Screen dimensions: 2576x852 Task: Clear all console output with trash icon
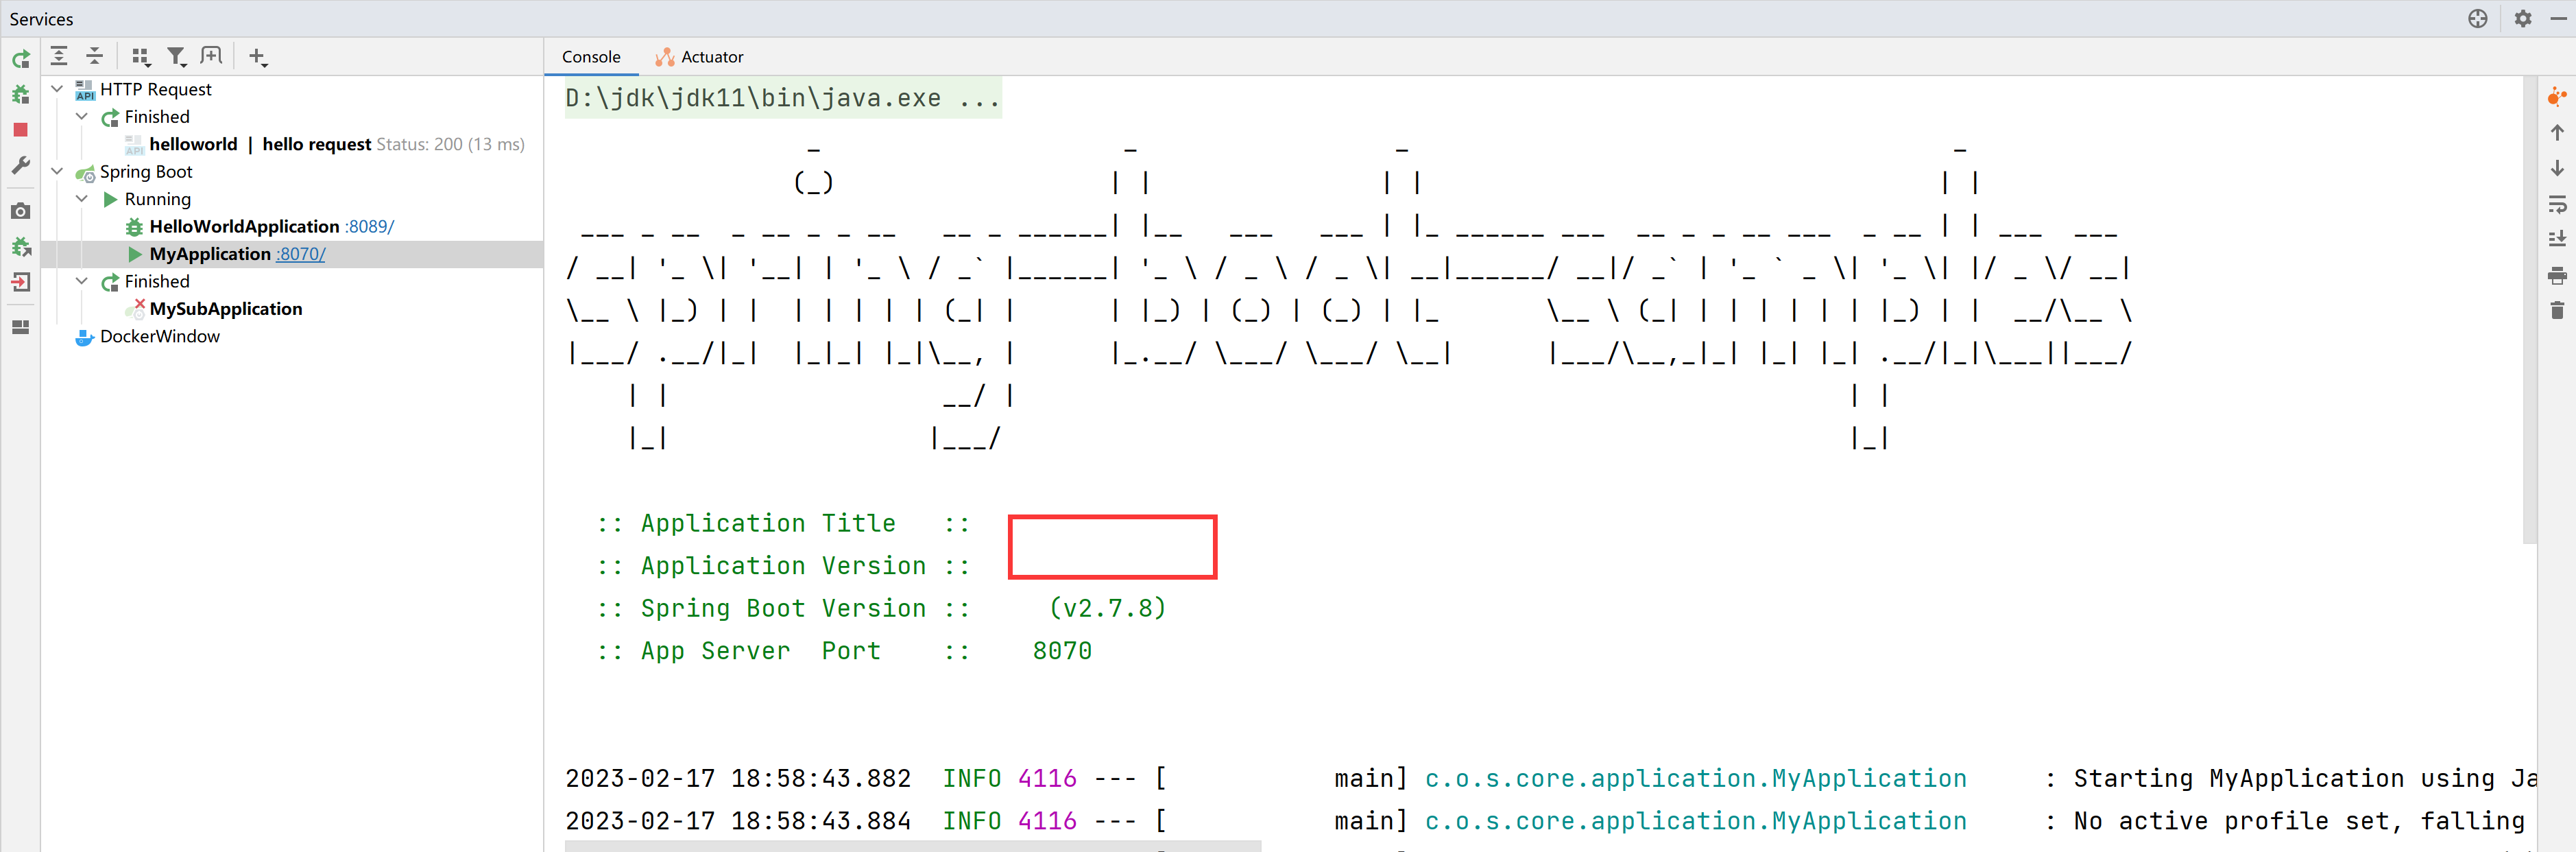pos(2557,311)
